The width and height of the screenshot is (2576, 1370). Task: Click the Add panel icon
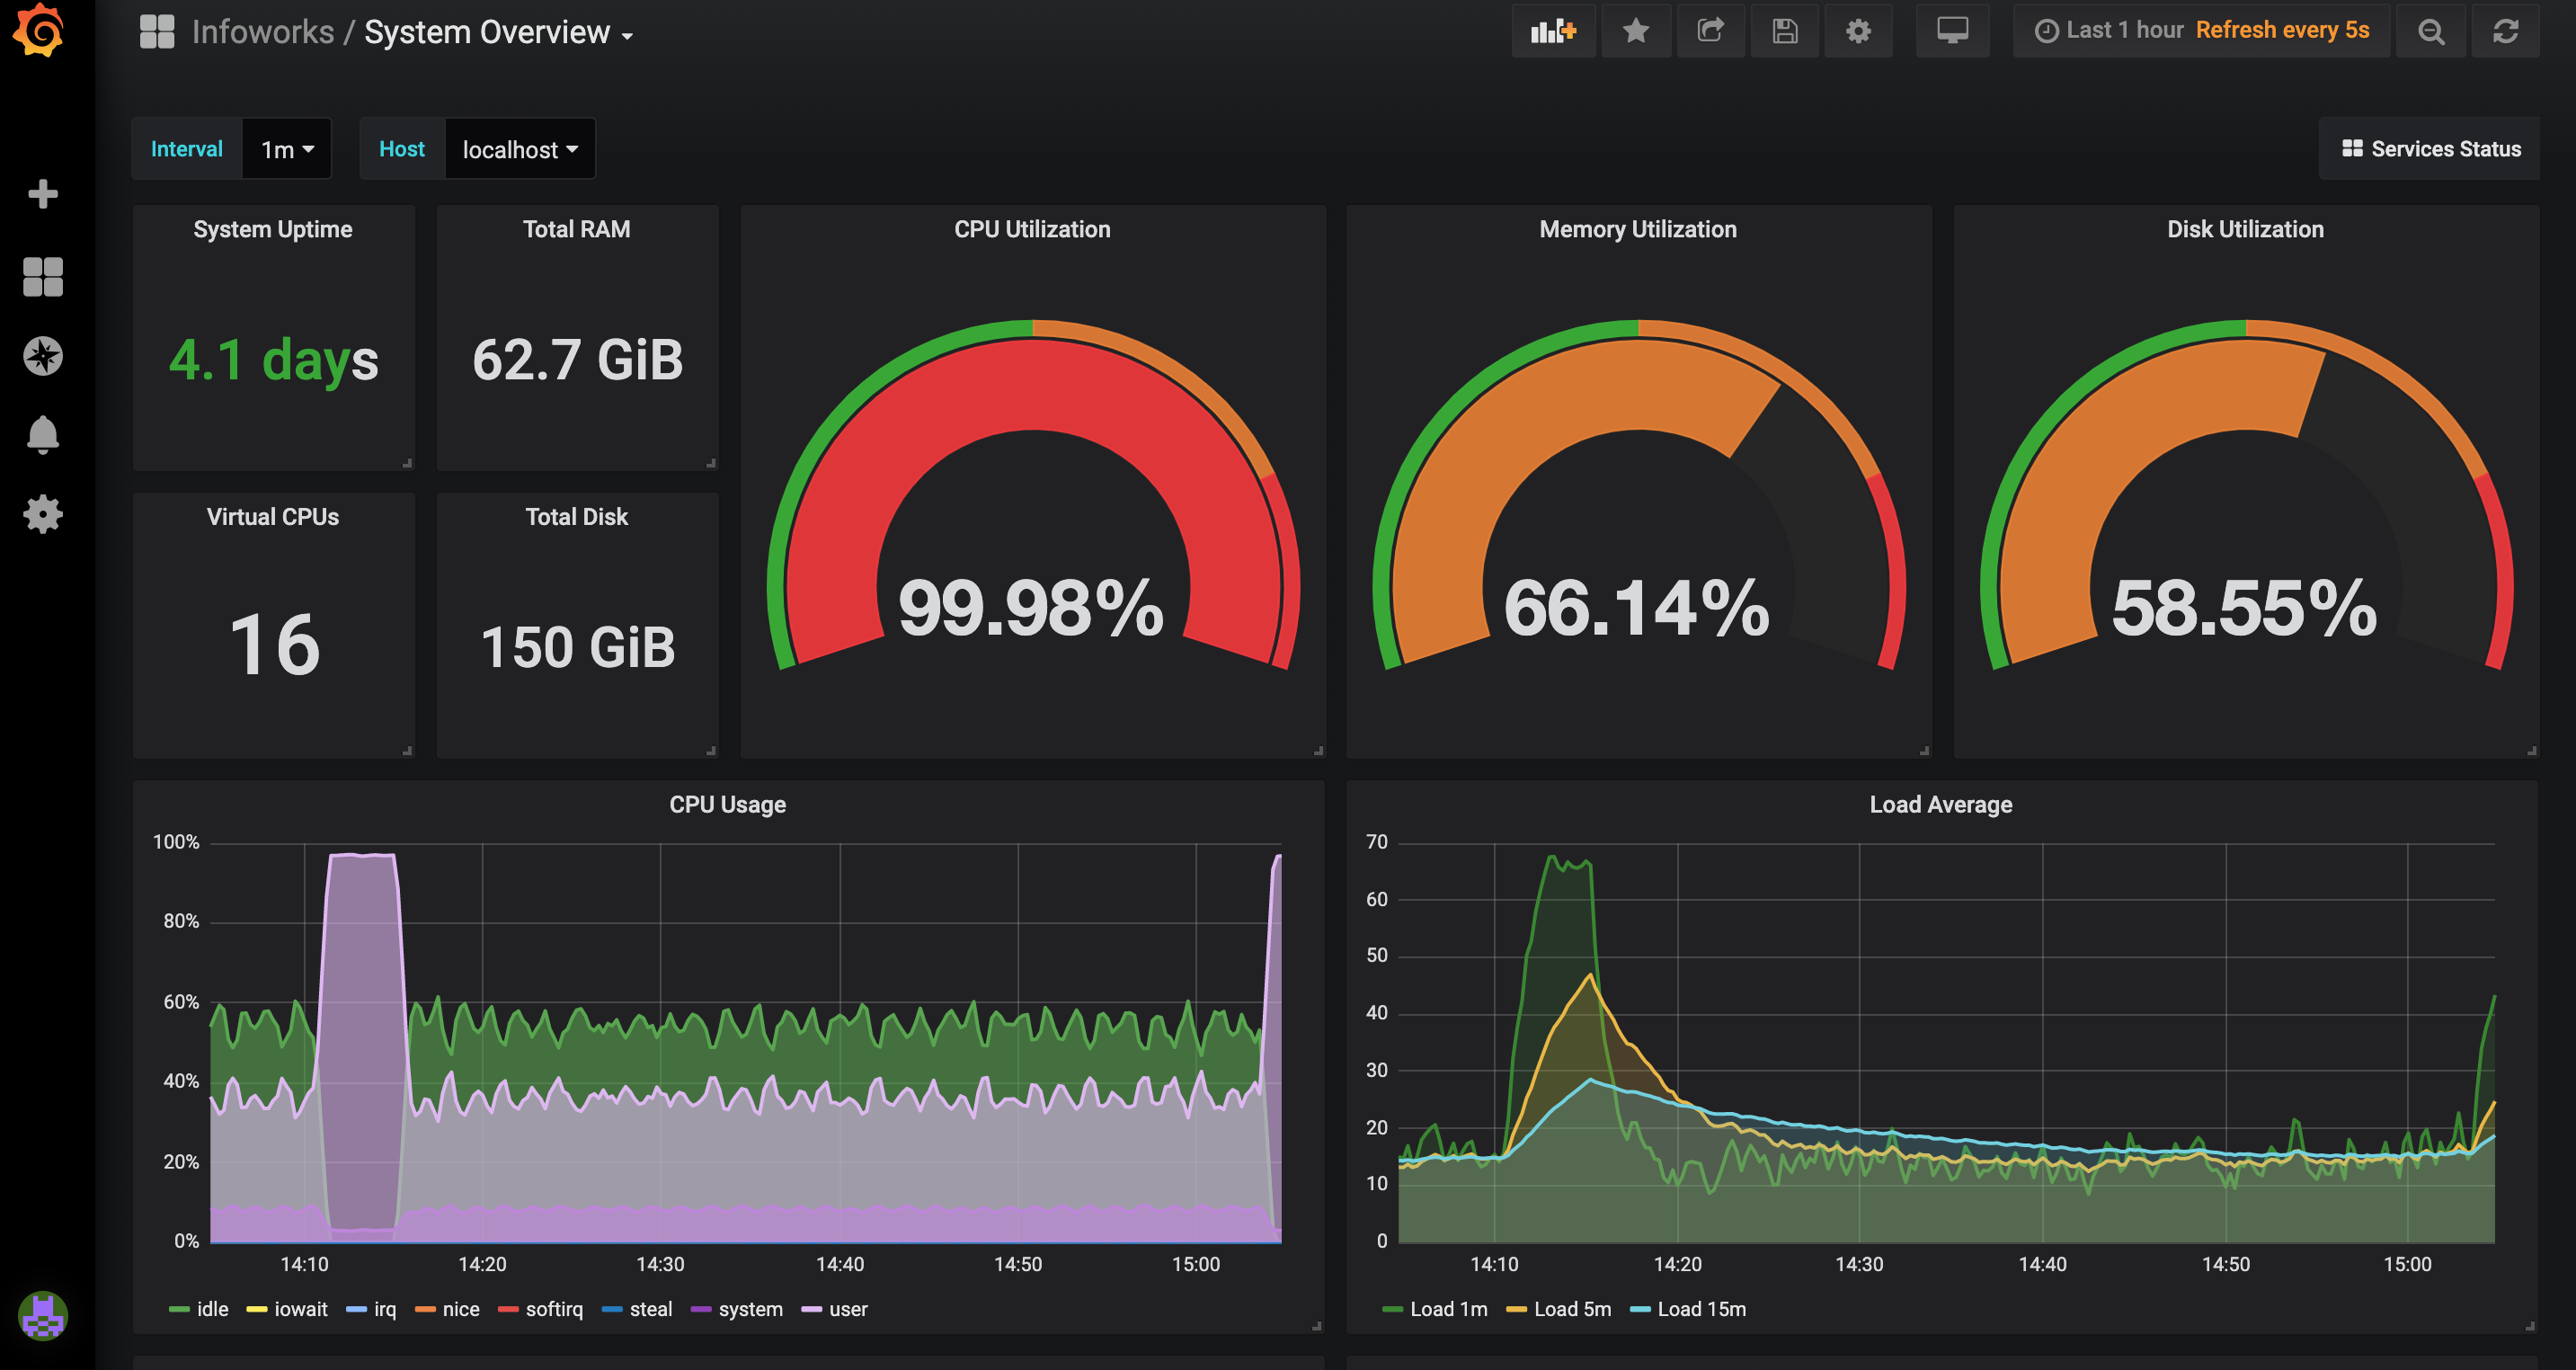point(1552,31)
